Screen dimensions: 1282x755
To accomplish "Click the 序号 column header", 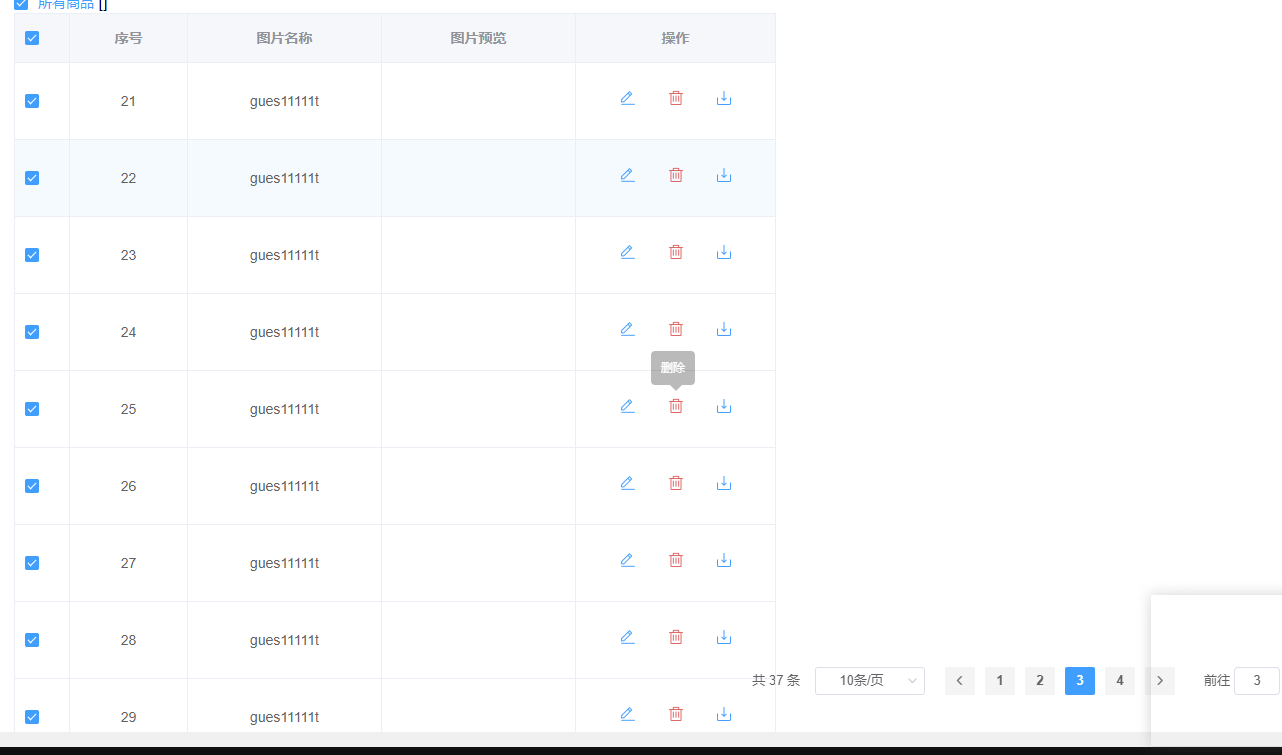I will tap(128, 38).
